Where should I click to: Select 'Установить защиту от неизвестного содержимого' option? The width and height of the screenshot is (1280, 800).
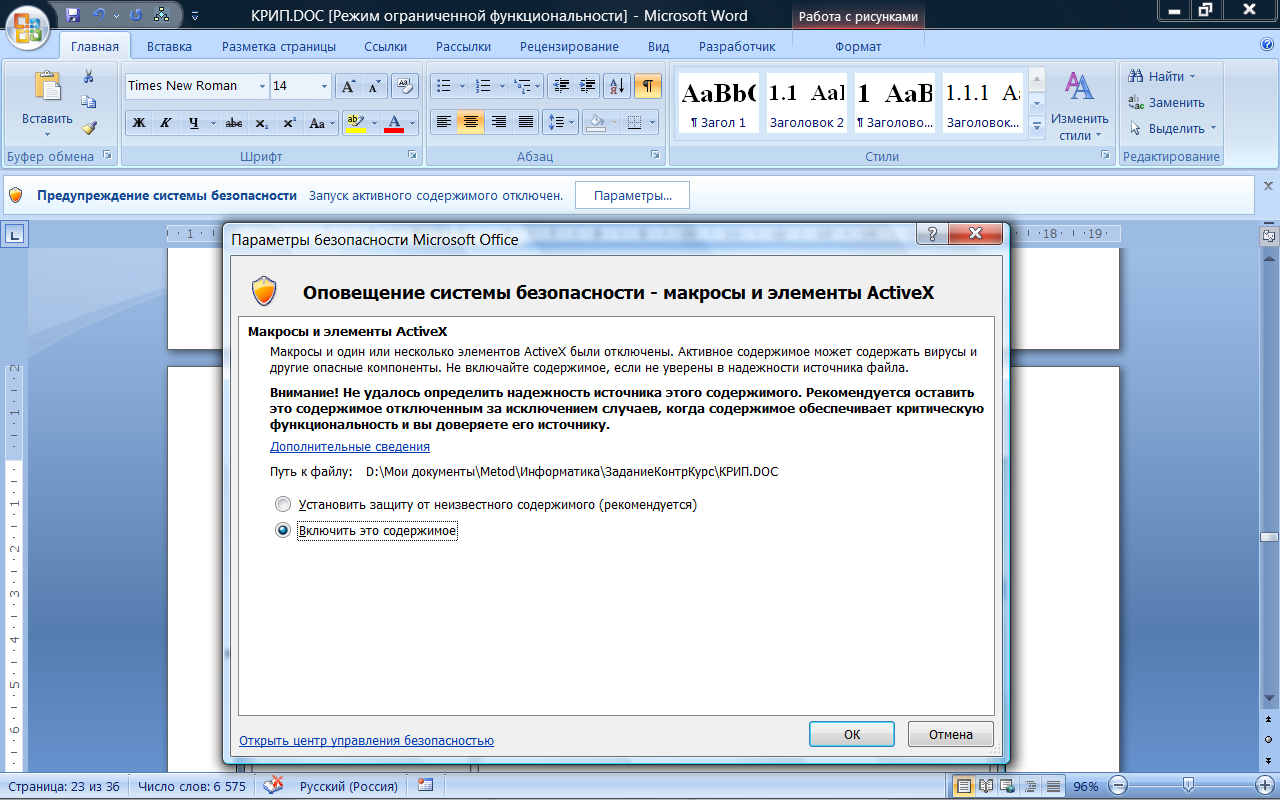pos(283,504)
